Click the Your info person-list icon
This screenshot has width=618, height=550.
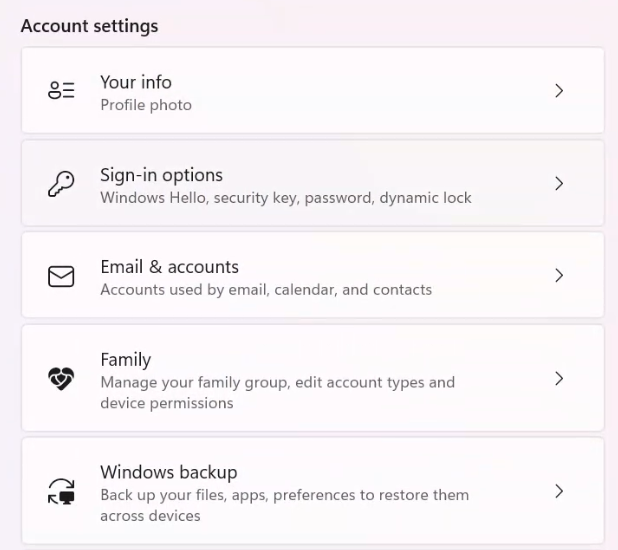61,90
